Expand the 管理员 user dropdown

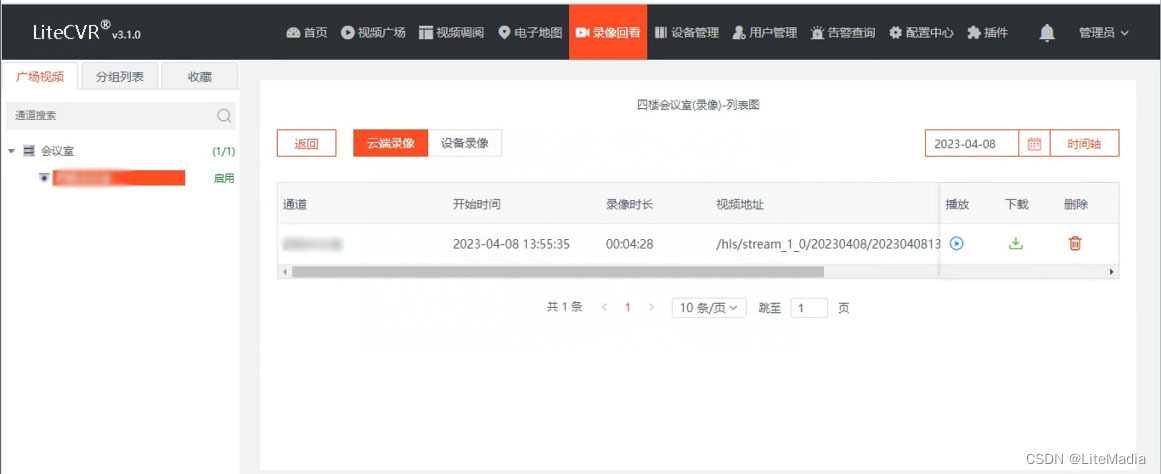[x=1103, y=33]
